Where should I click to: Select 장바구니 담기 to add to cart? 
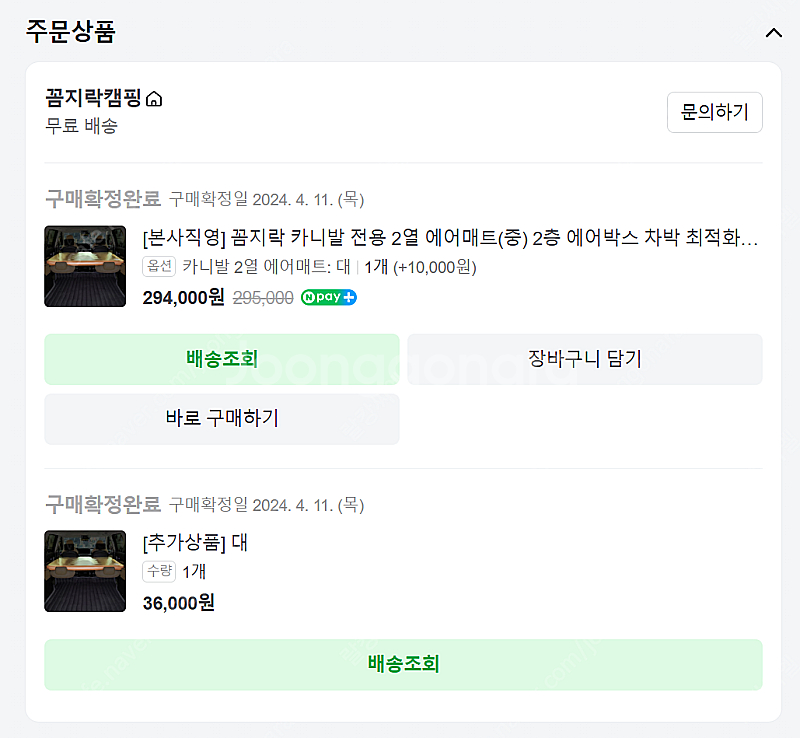(585, 359)
